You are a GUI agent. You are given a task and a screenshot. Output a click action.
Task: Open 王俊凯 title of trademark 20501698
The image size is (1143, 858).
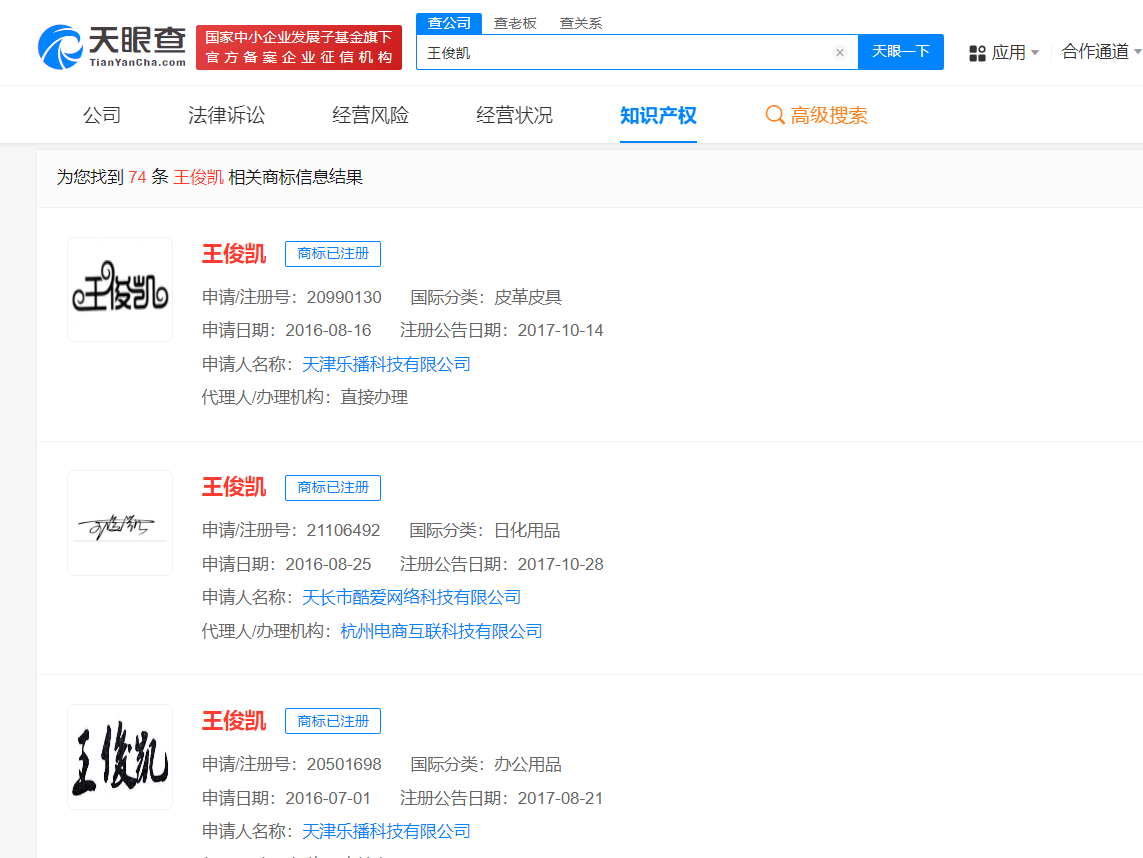(234, 721)
